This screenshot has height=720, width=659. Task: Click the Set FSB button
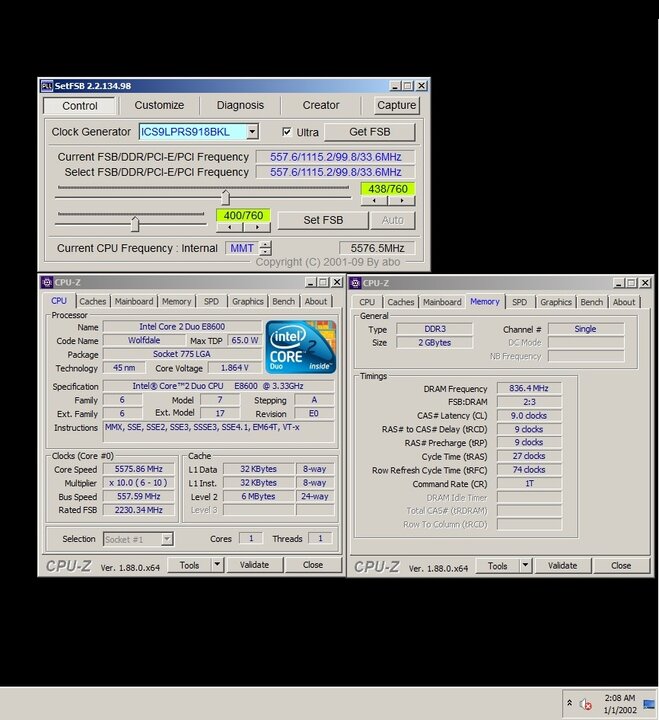(x=323, y=220)
